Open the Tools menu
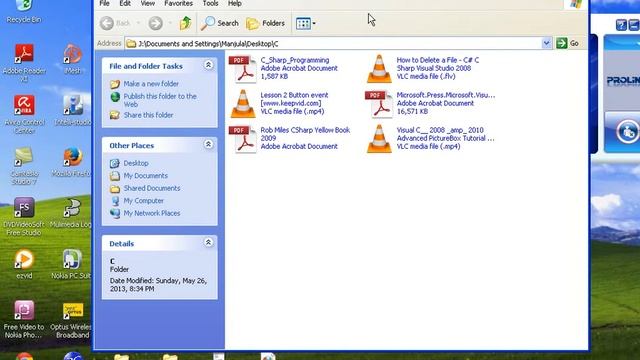This screenshot has height=360, width=640. click(210, 4)
